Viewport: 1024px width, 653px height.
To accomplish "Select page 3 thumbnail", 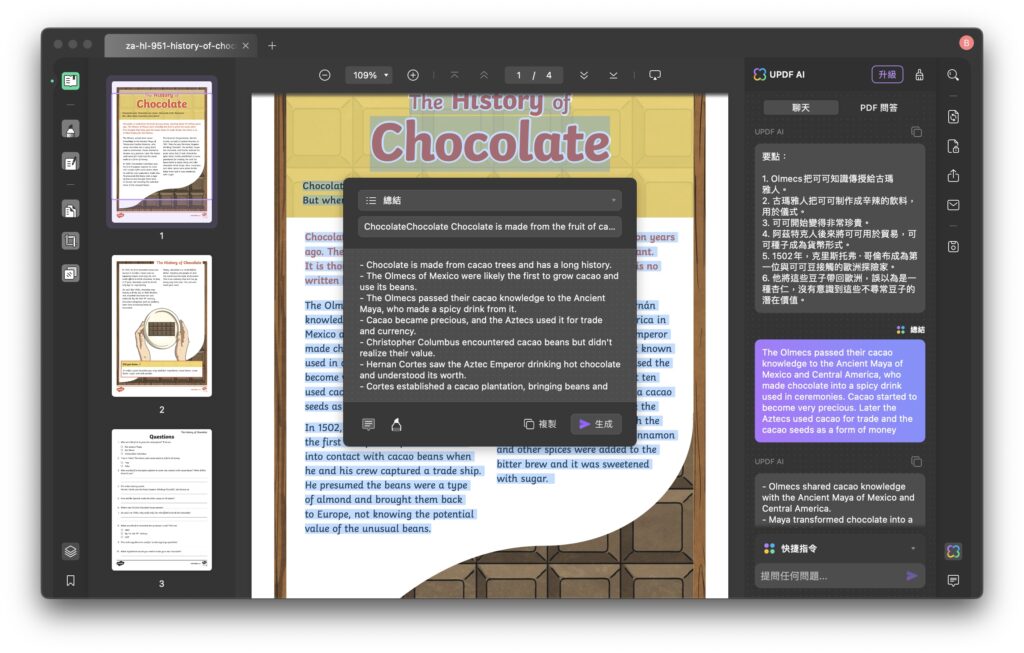I will [161, 500].
